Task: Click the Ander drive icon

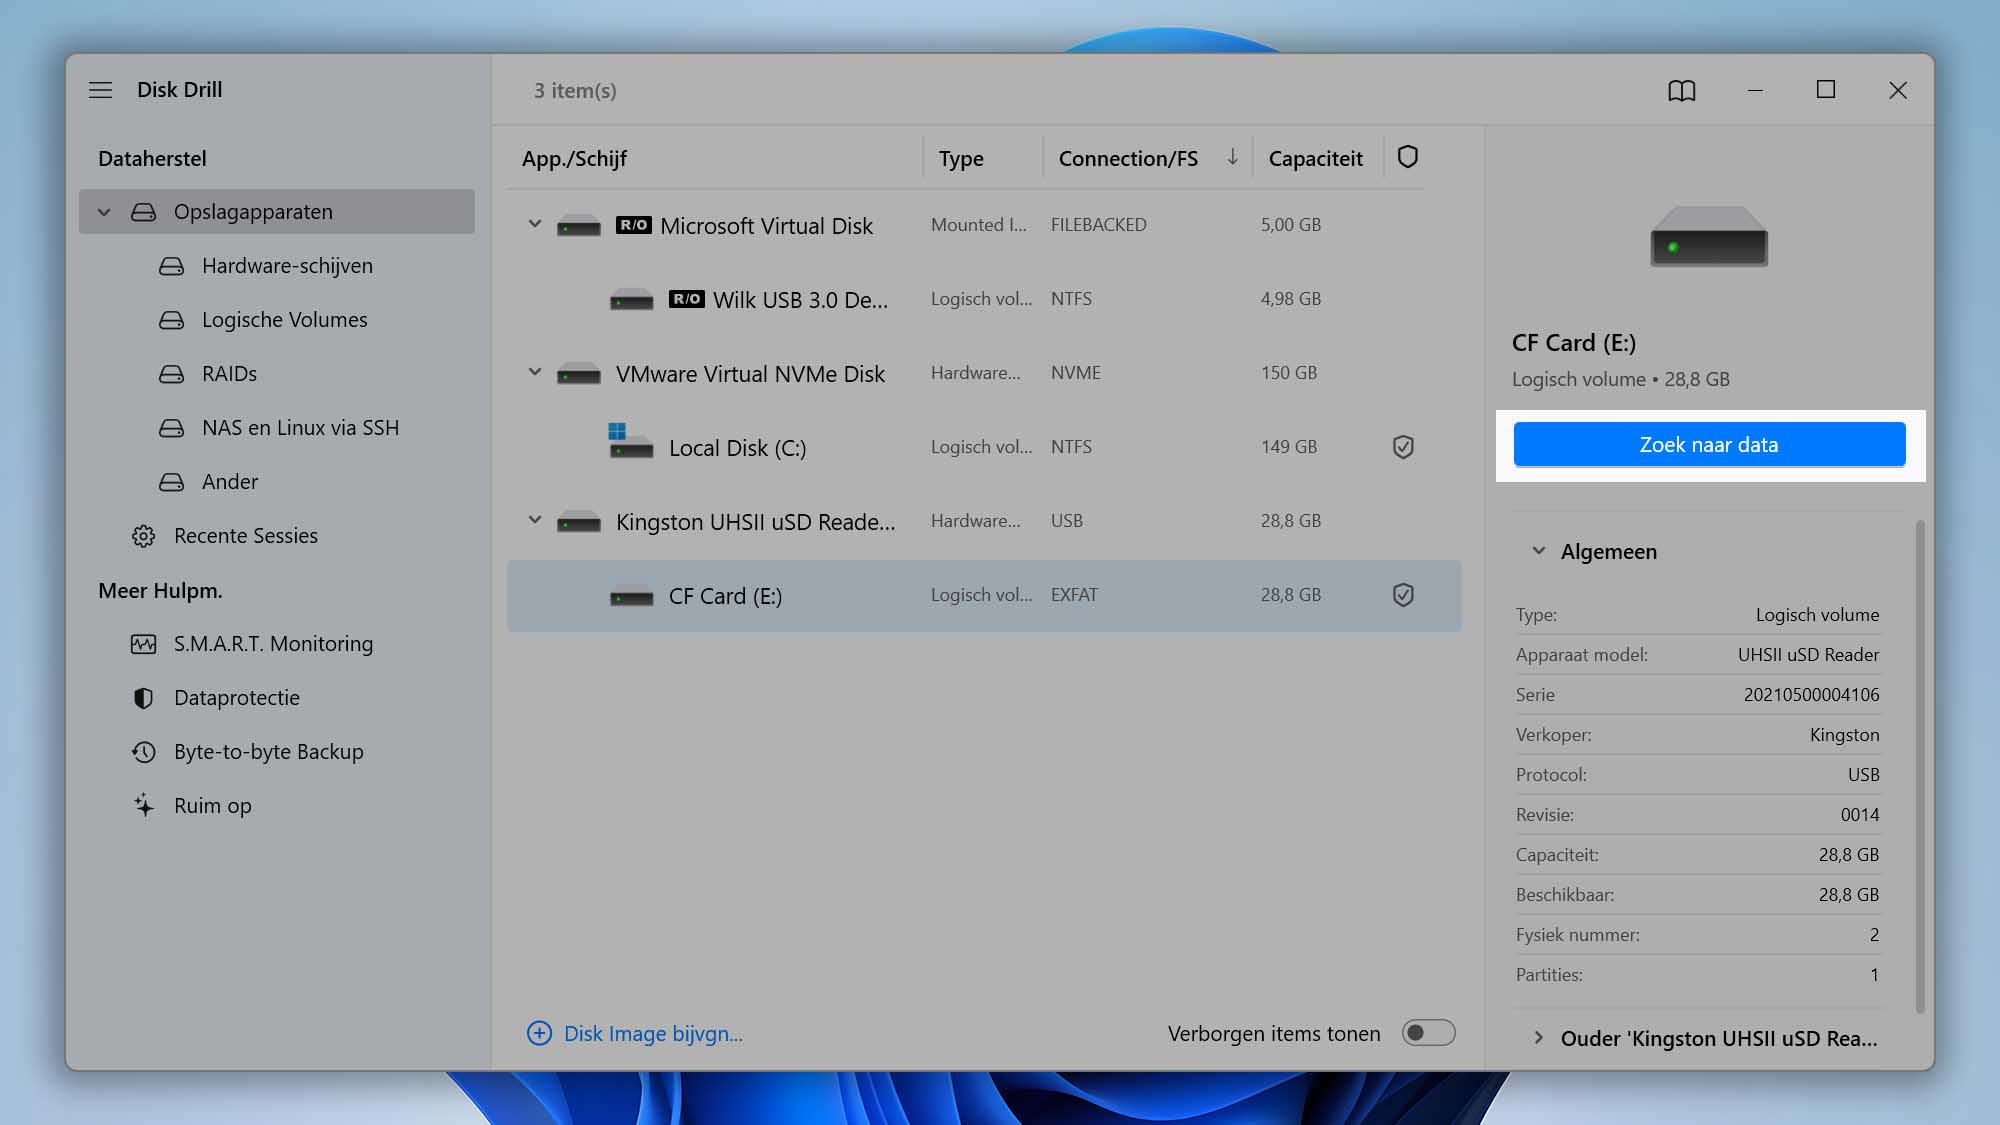Action: pyautogui.click(x=172, y=482)
